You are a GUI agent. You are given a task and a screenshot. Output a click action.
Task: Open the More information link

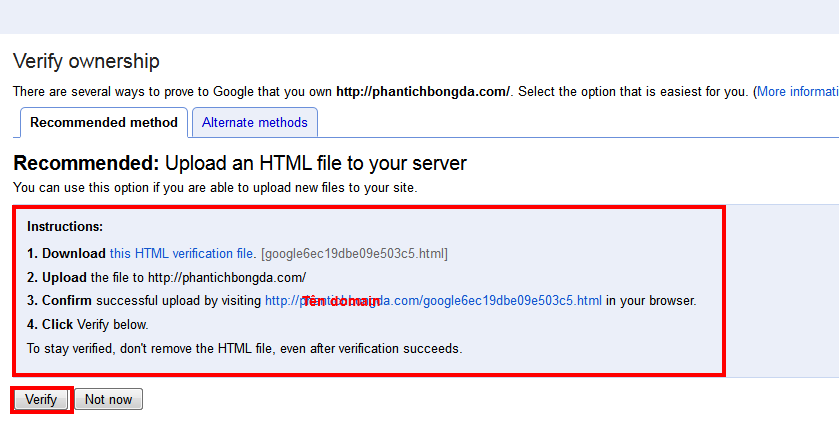click(797, 92)
